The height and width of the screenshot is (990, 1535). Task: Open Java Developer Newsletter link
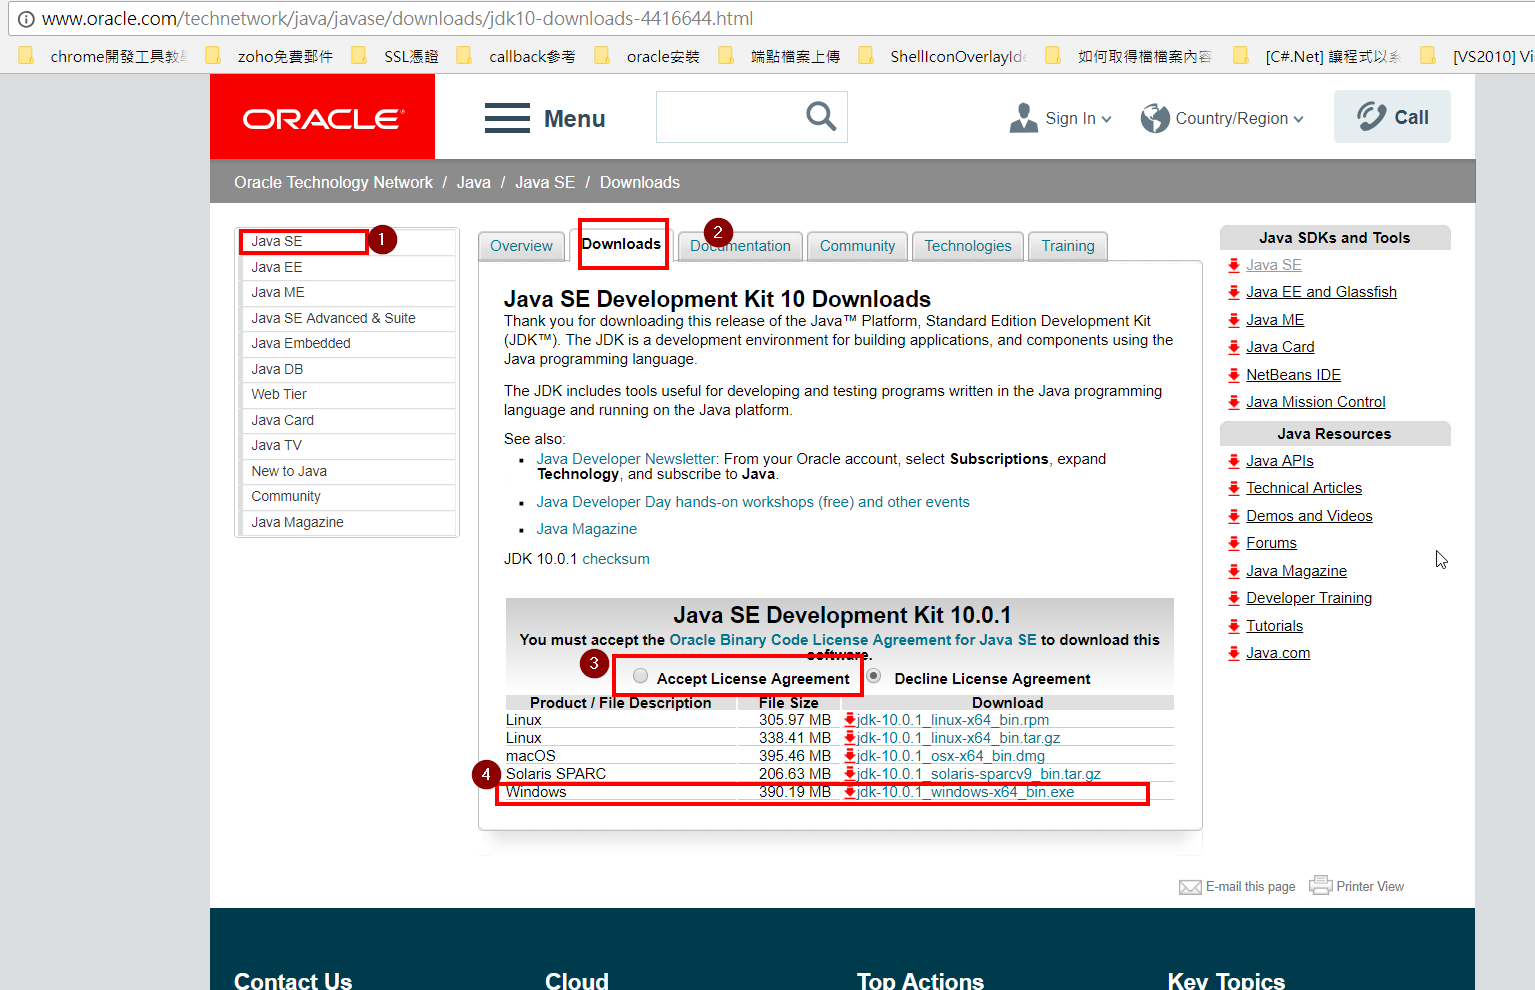click(627, 459)
